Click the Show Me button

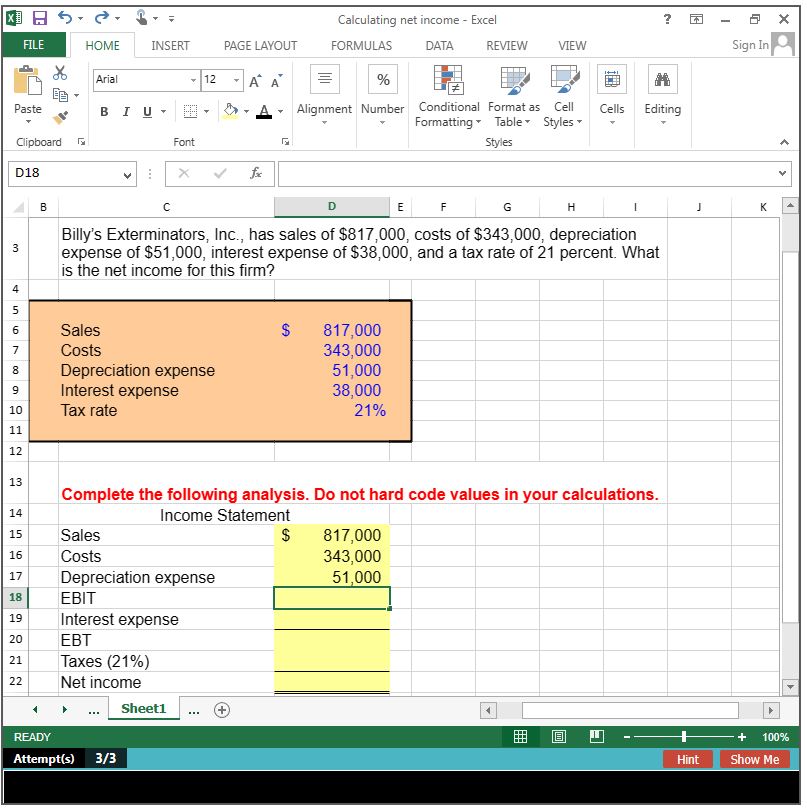(x=755, y=759)
